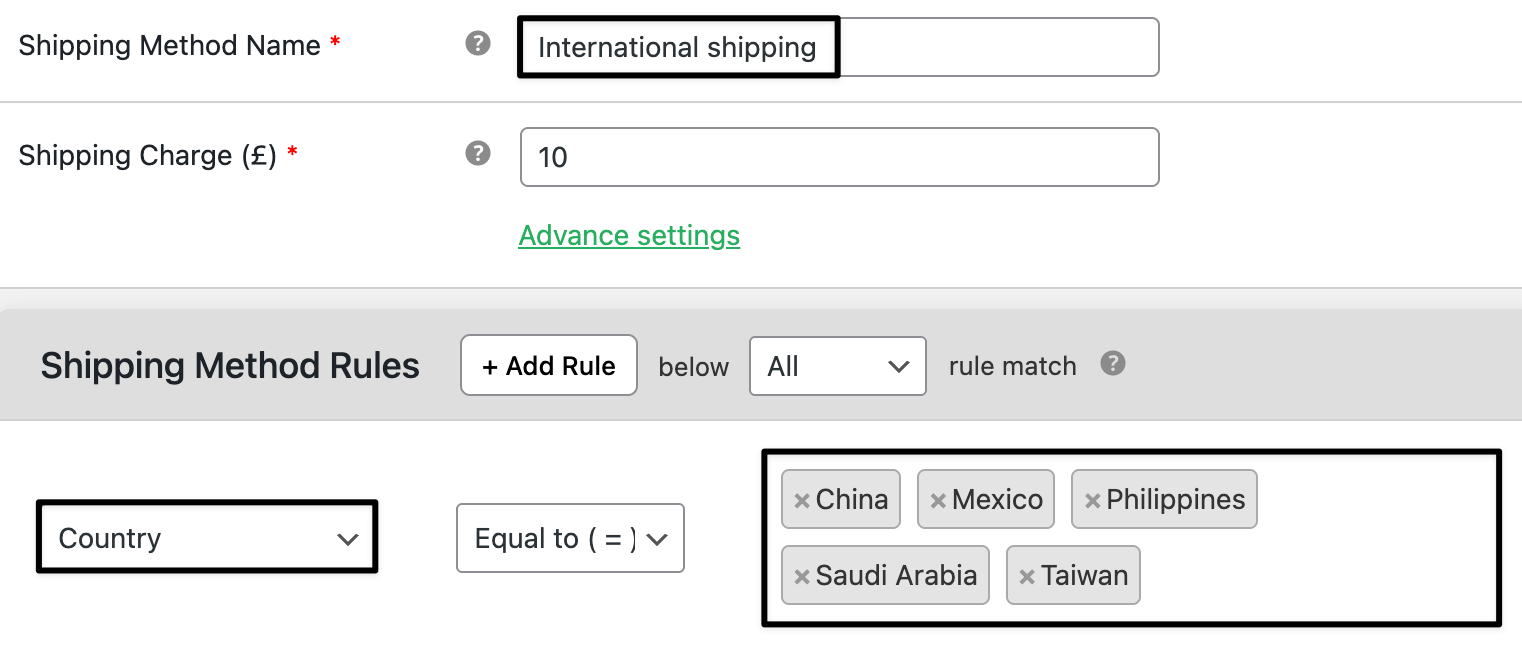Show help icon next to rule match
Screen dimensions: 1522x646
coord(1113,364)
